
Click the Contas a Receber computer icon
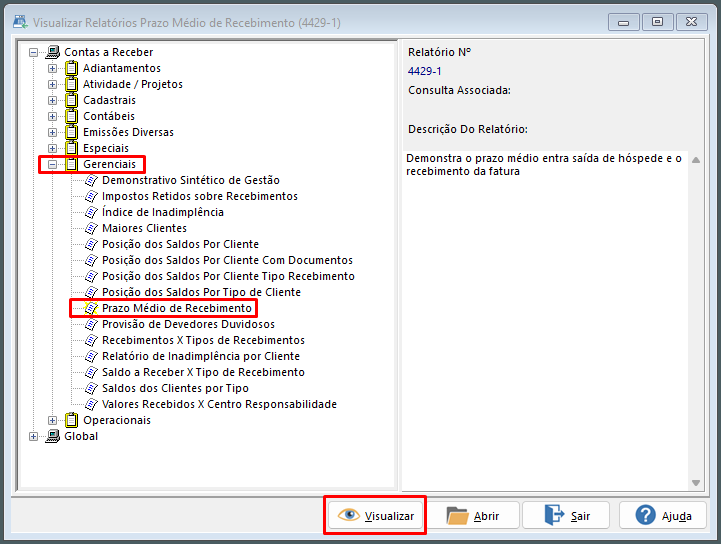coord(52,52)
